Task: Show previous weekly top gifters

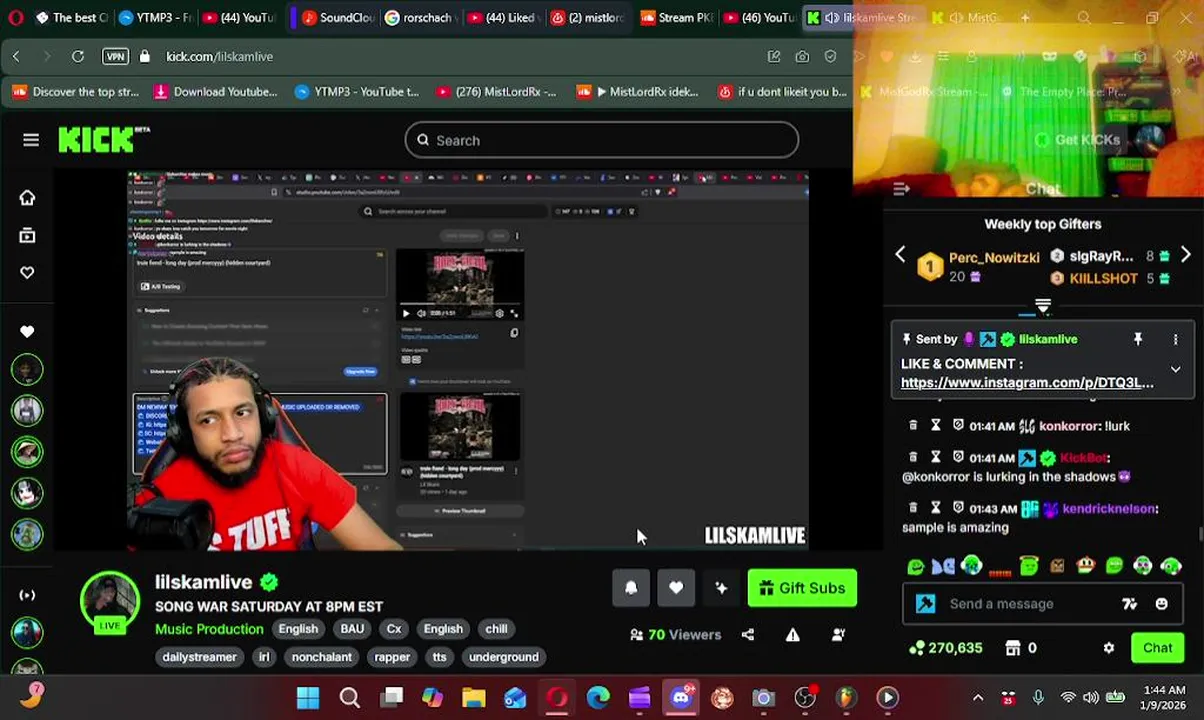Action: [x=899, y=255]
